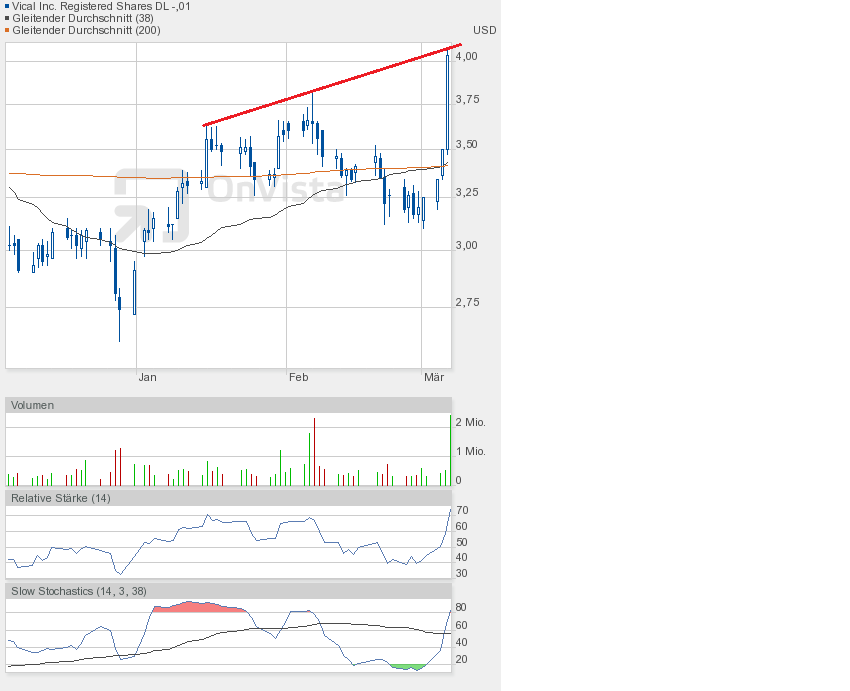850x691 pixels.
Task: Click the green oversold area in Slow Stochastics
Action: coord(408,667)
